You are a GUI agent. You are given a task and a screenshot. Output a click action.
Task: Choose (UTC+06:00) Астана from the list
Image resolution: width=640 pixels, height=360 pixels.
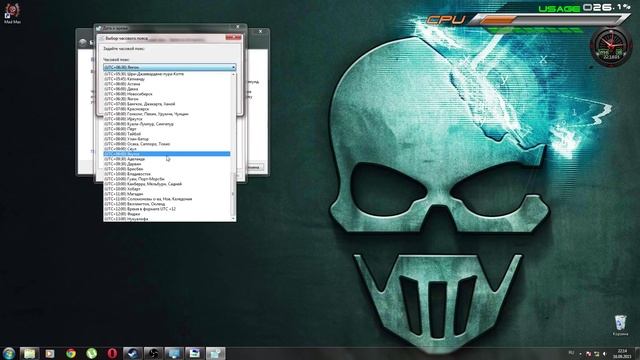167,84
